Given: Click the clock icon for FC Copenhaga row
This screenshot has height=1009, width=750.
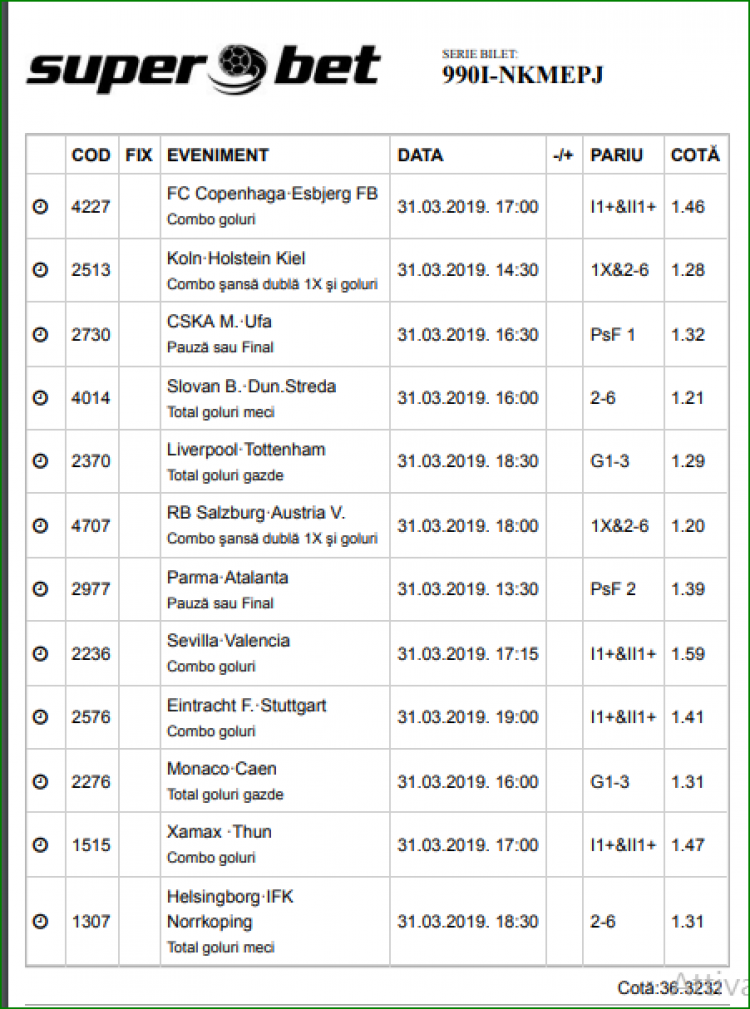Looking at the screenshot, I should click(40, 207).
